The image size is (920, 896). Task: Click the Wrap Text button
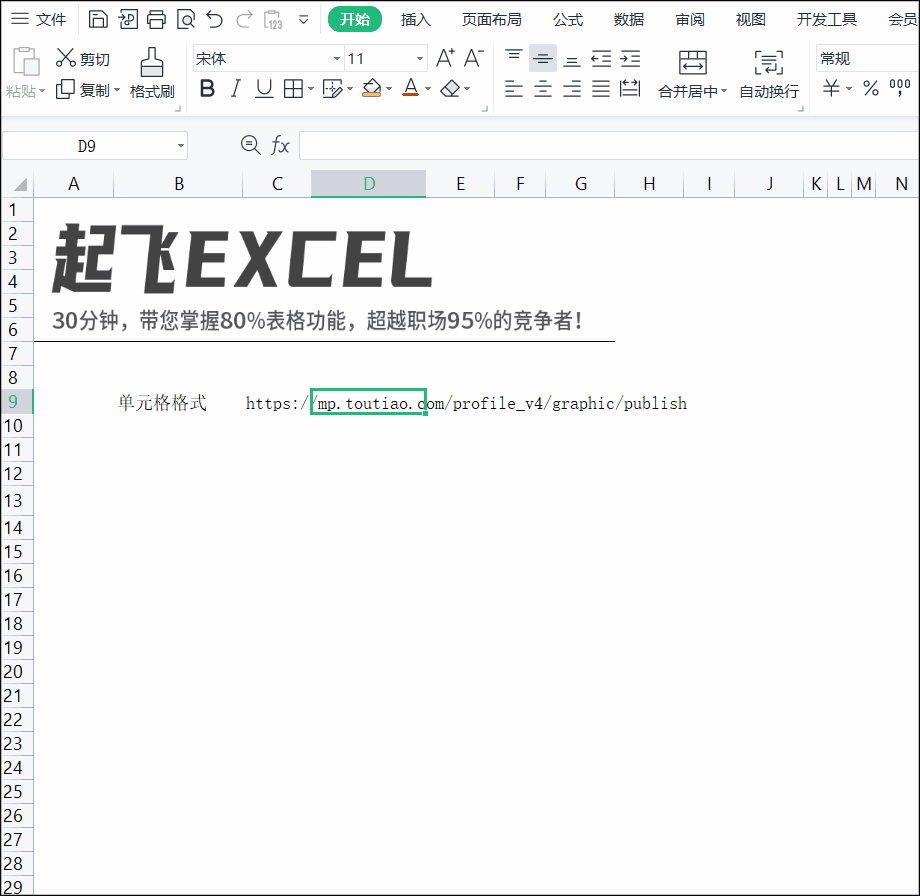[x=769, y=74]
